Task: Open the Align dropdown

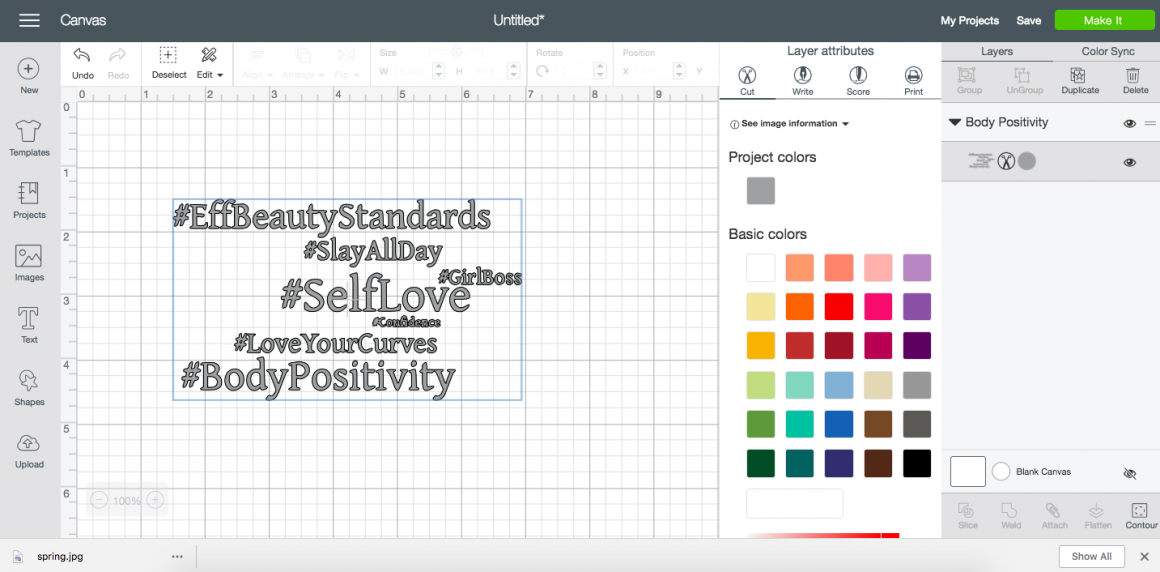Action: point(258,64)
